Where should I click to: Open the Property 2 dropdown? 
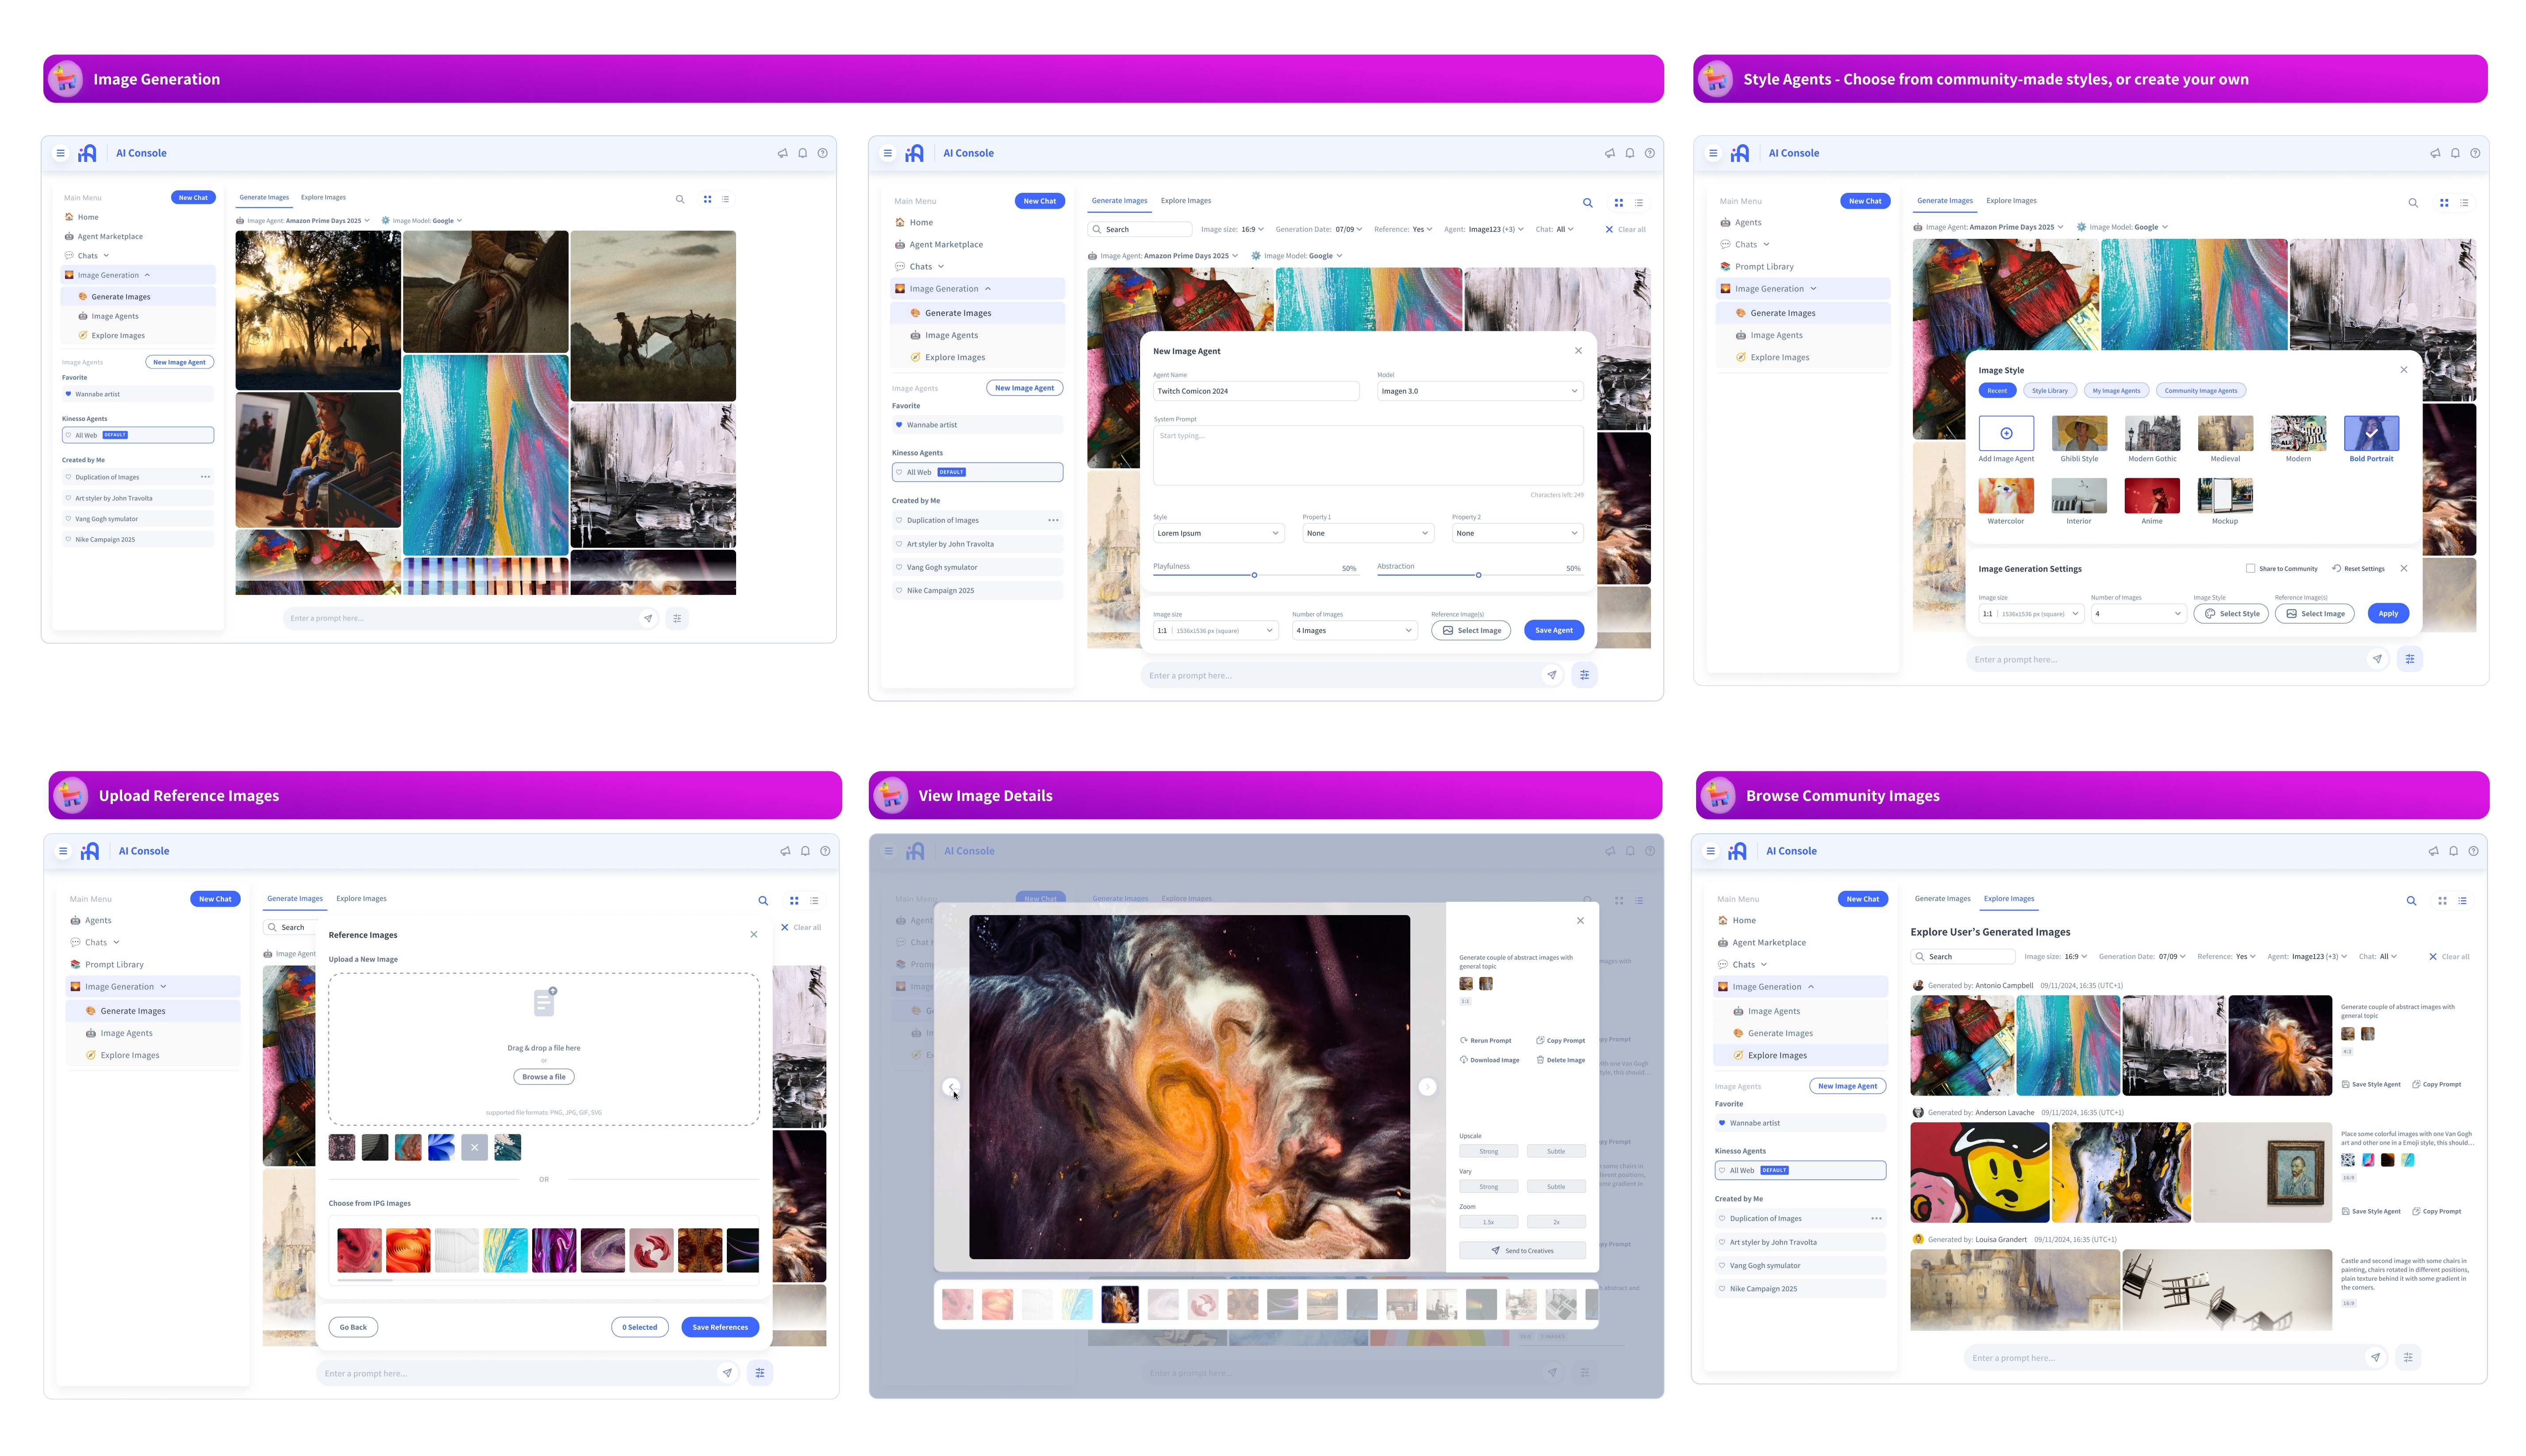tap(1517, 533)
